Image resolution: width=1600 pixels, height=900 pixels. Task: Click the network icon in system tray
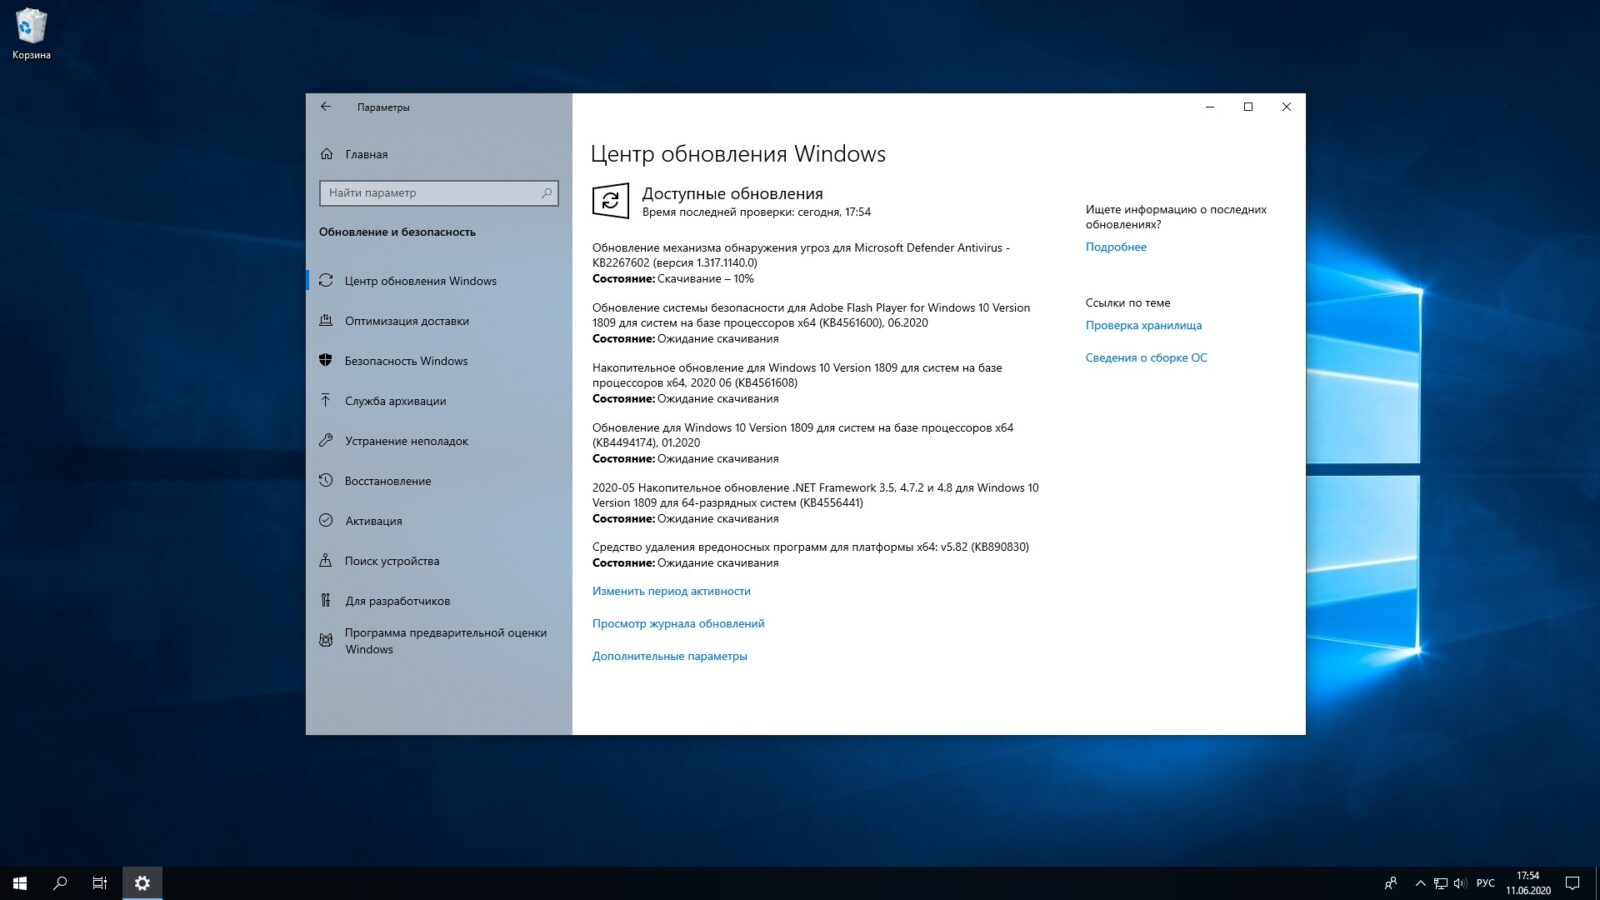[1441, 883]
